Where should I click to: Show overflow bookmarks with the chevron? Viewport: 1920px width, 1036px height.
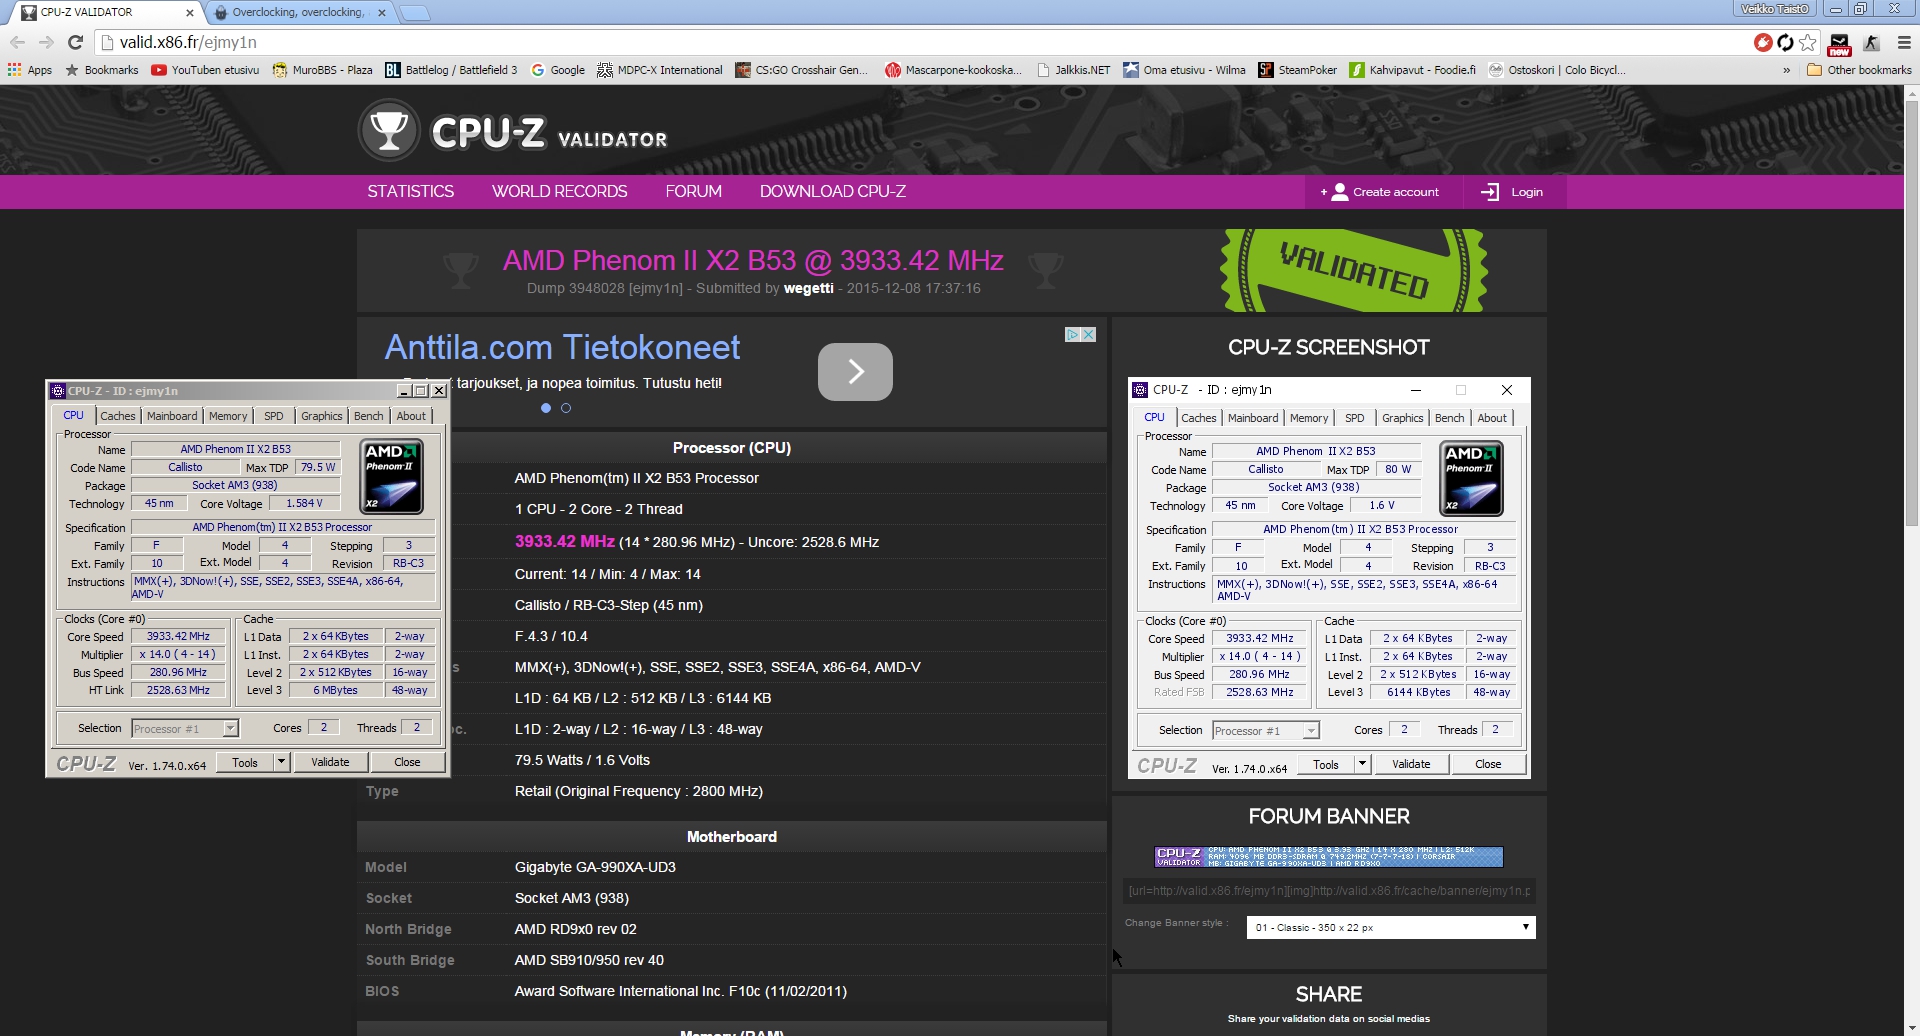click(x=1786, y=70)
